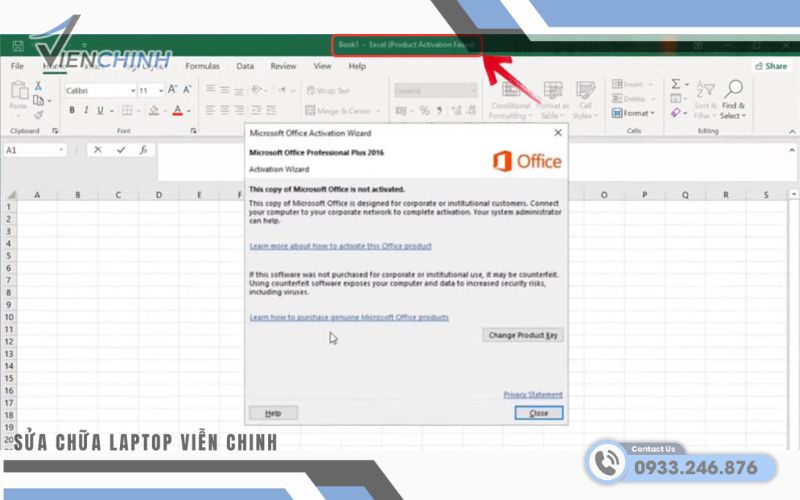Screen dimensions: 800x500
Task: Click the Conditional Formatting icon
Action: click(511, 90)
